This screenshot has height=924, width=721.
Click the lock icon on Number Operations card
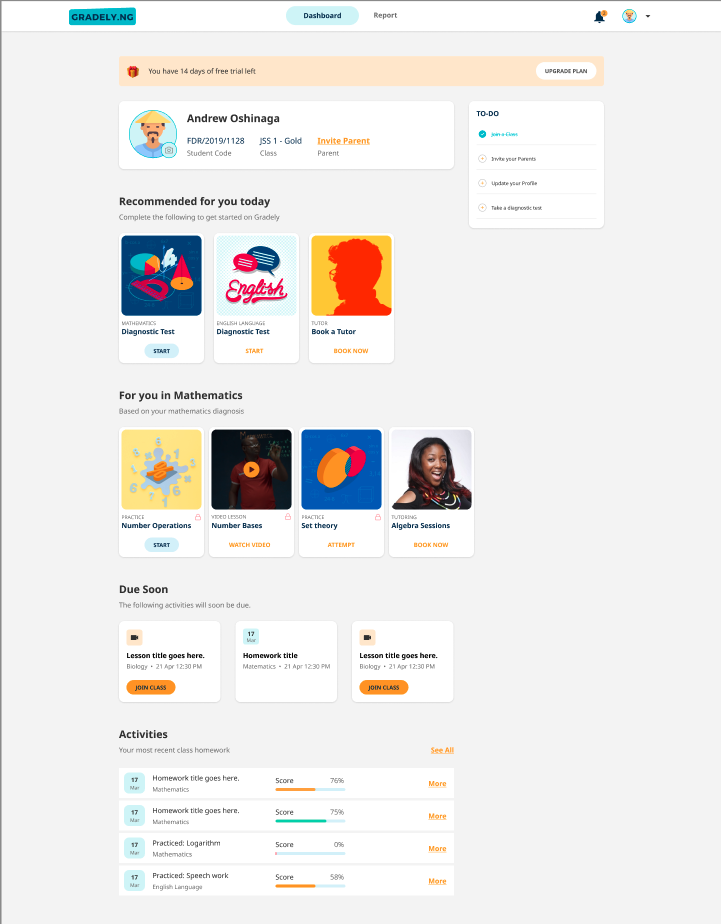[x=198, y=517]
